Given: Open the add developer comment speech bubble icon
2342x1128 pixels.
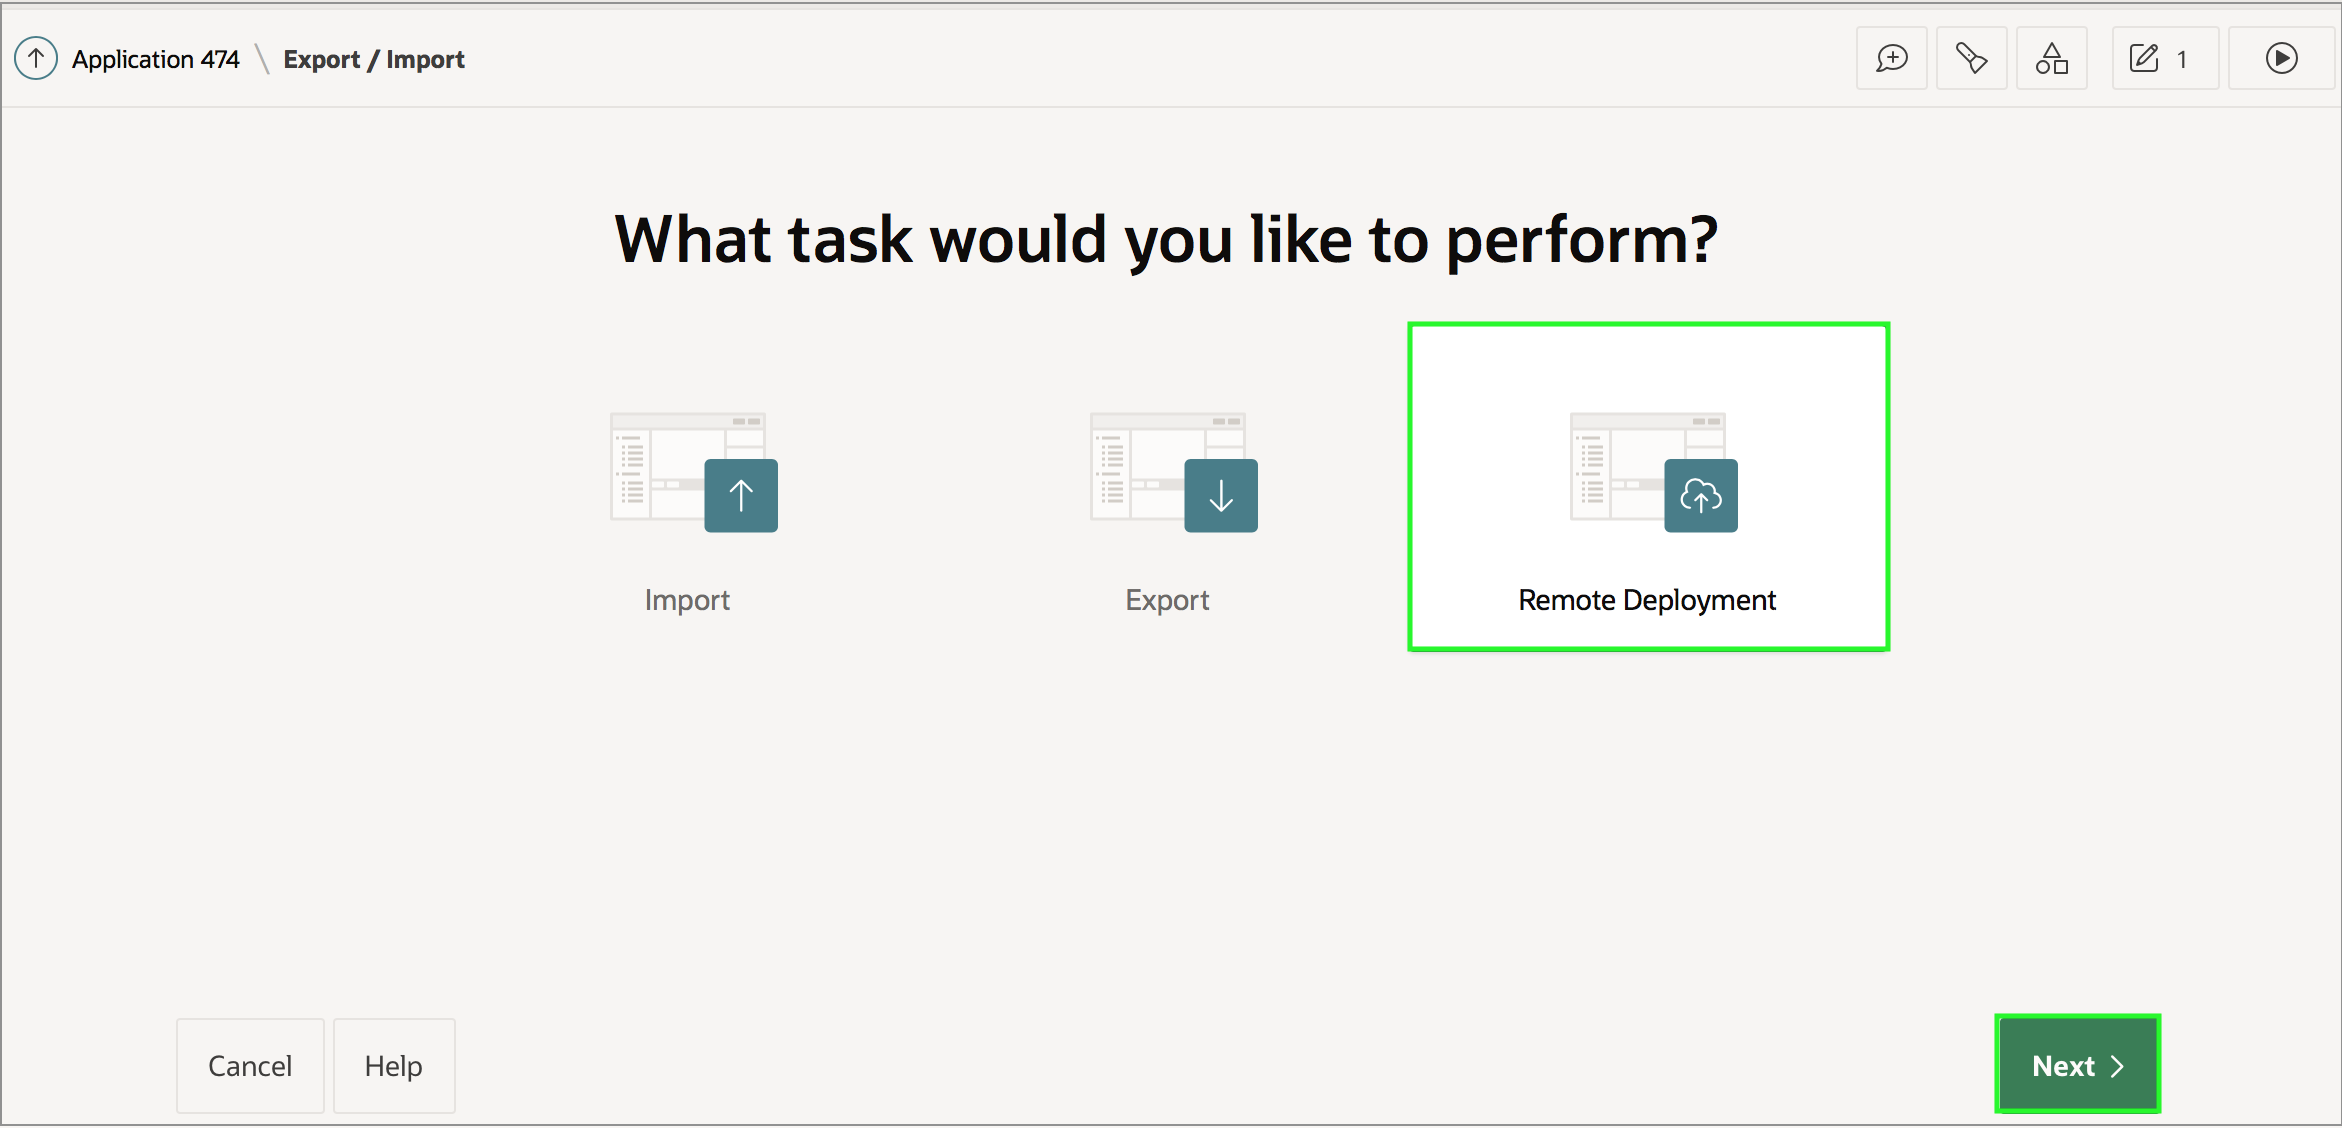Looking at the screenshot, I should click(1891, 59).
